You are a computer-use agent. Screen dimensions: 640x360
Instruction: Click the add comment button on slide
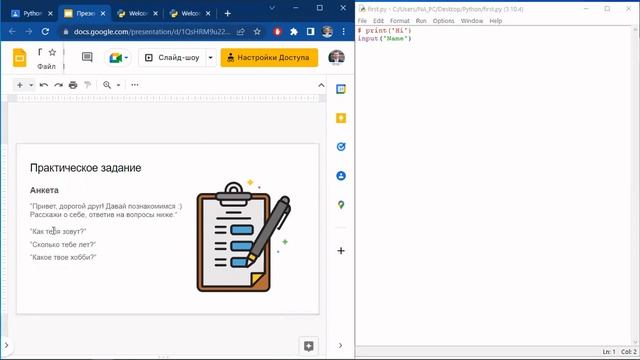(x=309, y=346)
